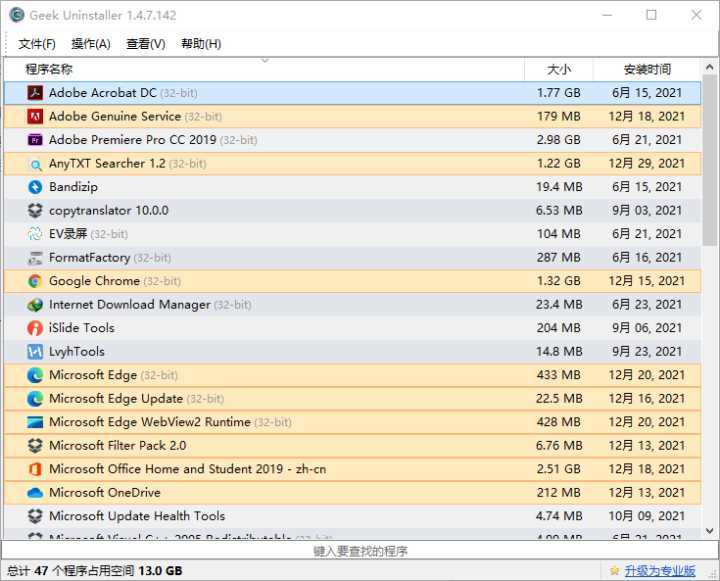
Task: Click the 10月 09, 2021 install date
Action: pos(647,516)
